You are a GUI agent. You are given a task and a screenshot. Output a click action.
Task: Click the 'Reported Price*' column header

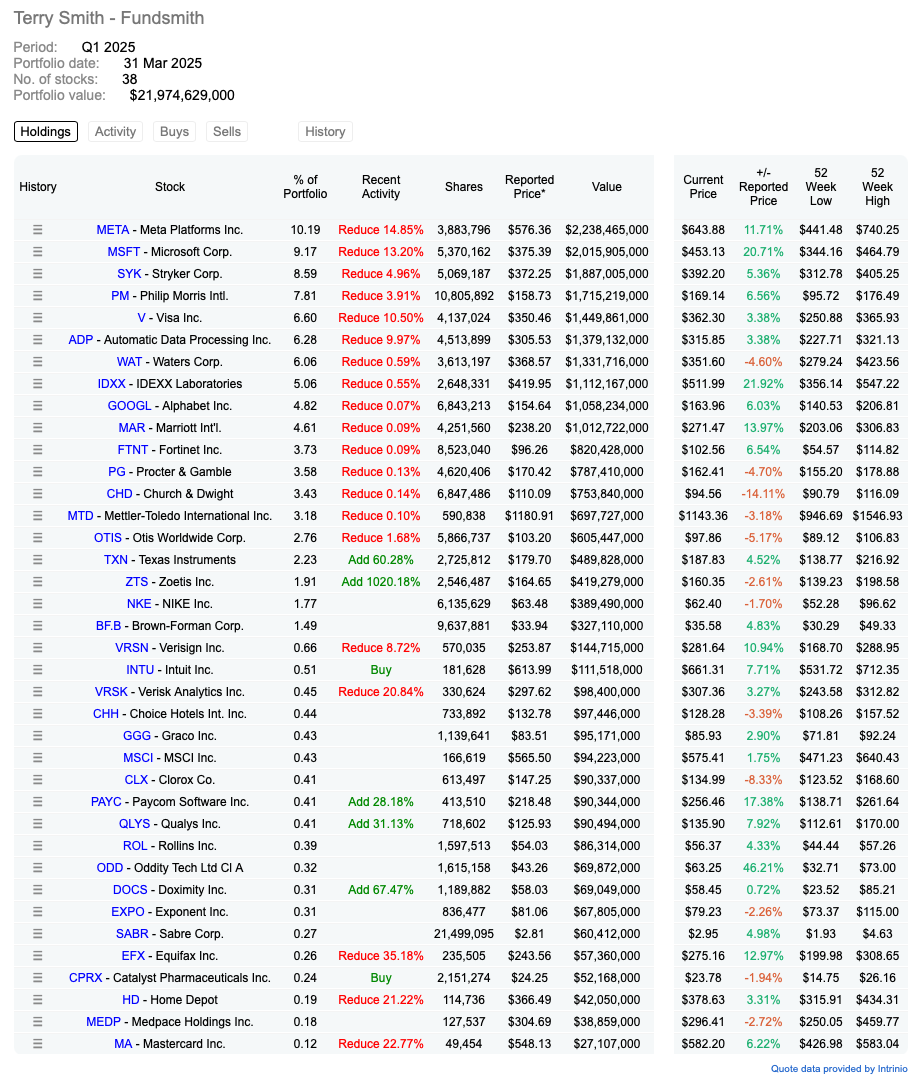coord(530,187)
